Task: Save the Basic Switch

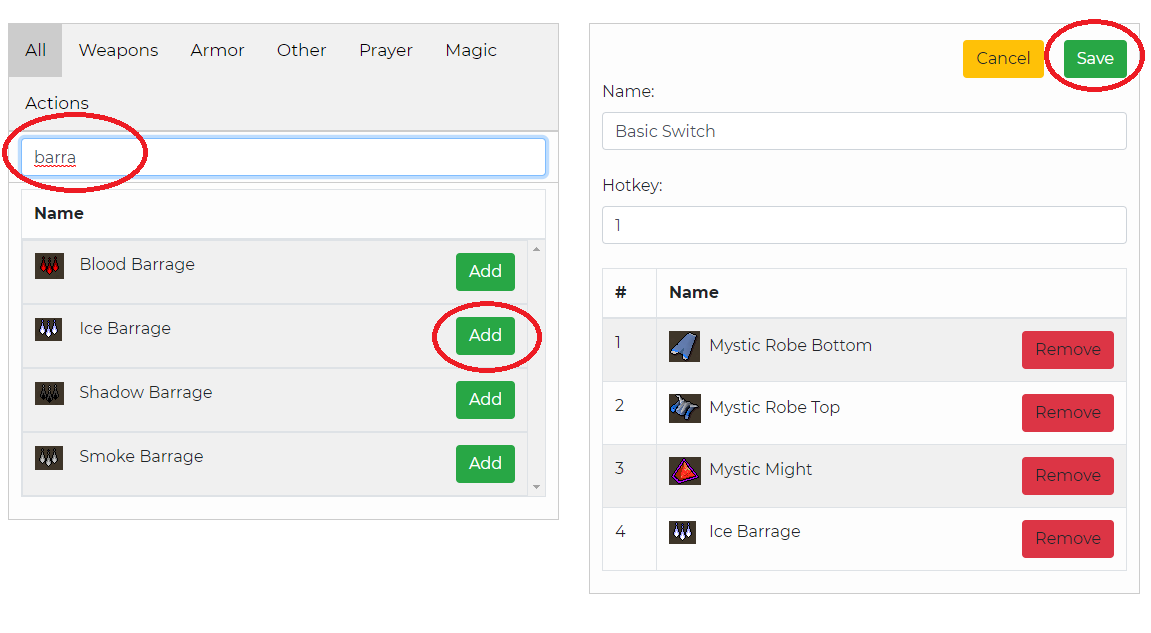Action: pos(1094,59)
